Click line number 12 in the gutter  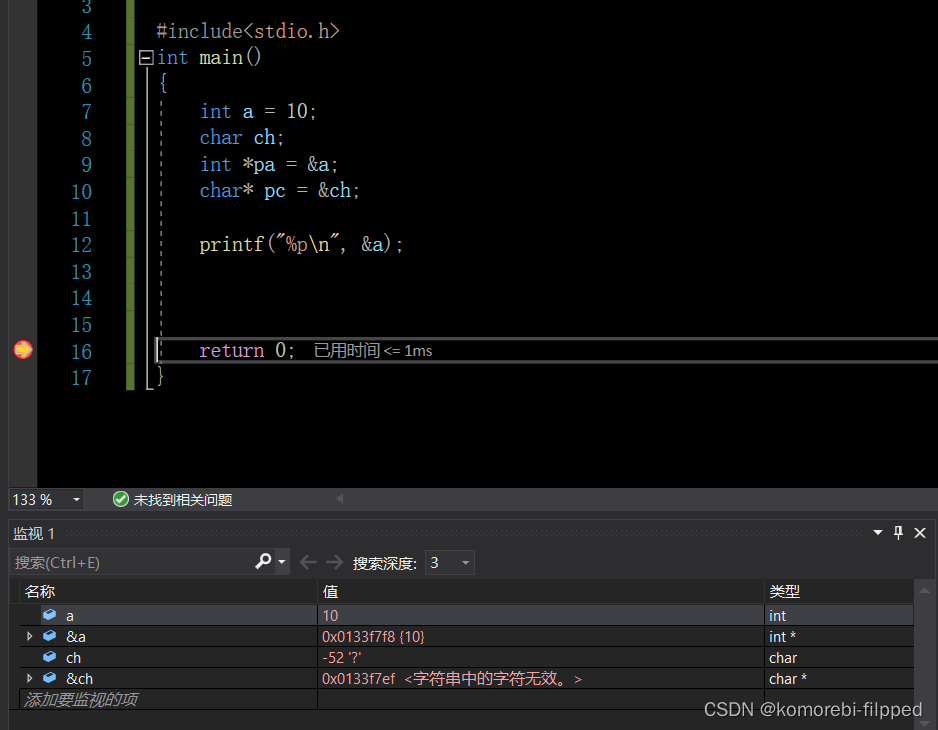click(x=81, y=245)
